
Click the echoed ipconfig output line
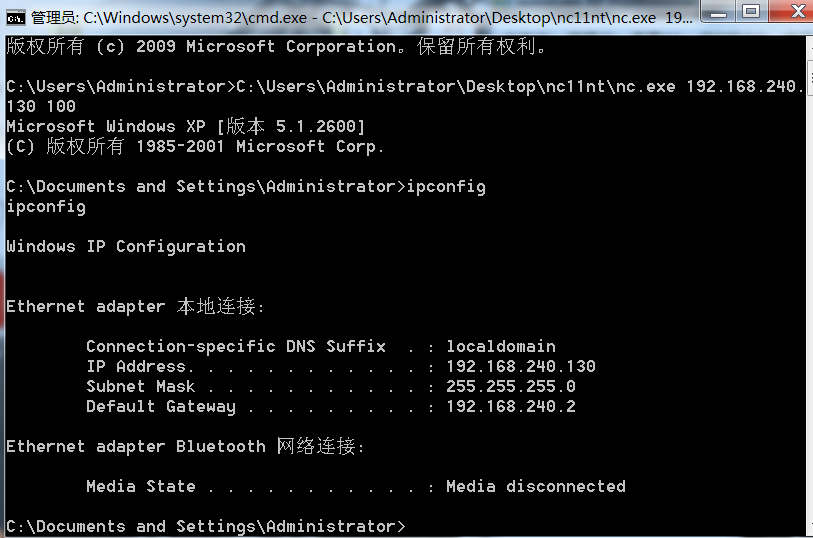46,207
